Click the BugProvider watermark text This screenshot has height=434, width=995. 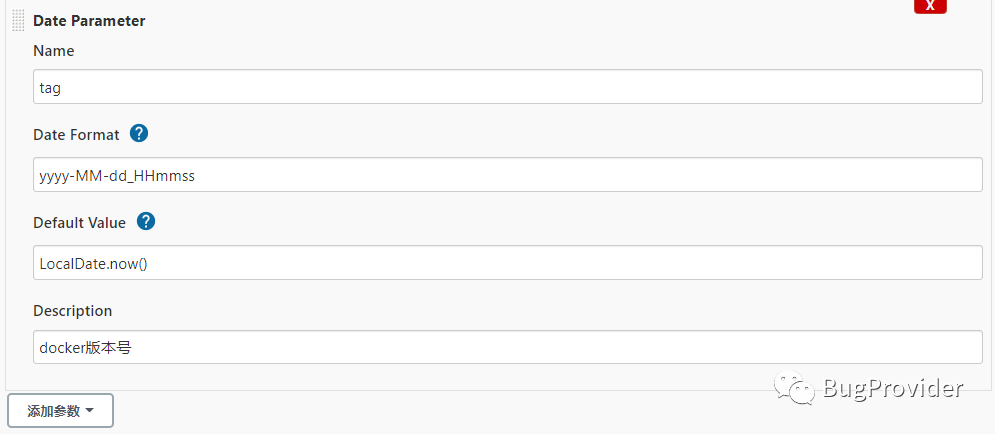pos(892,388)
